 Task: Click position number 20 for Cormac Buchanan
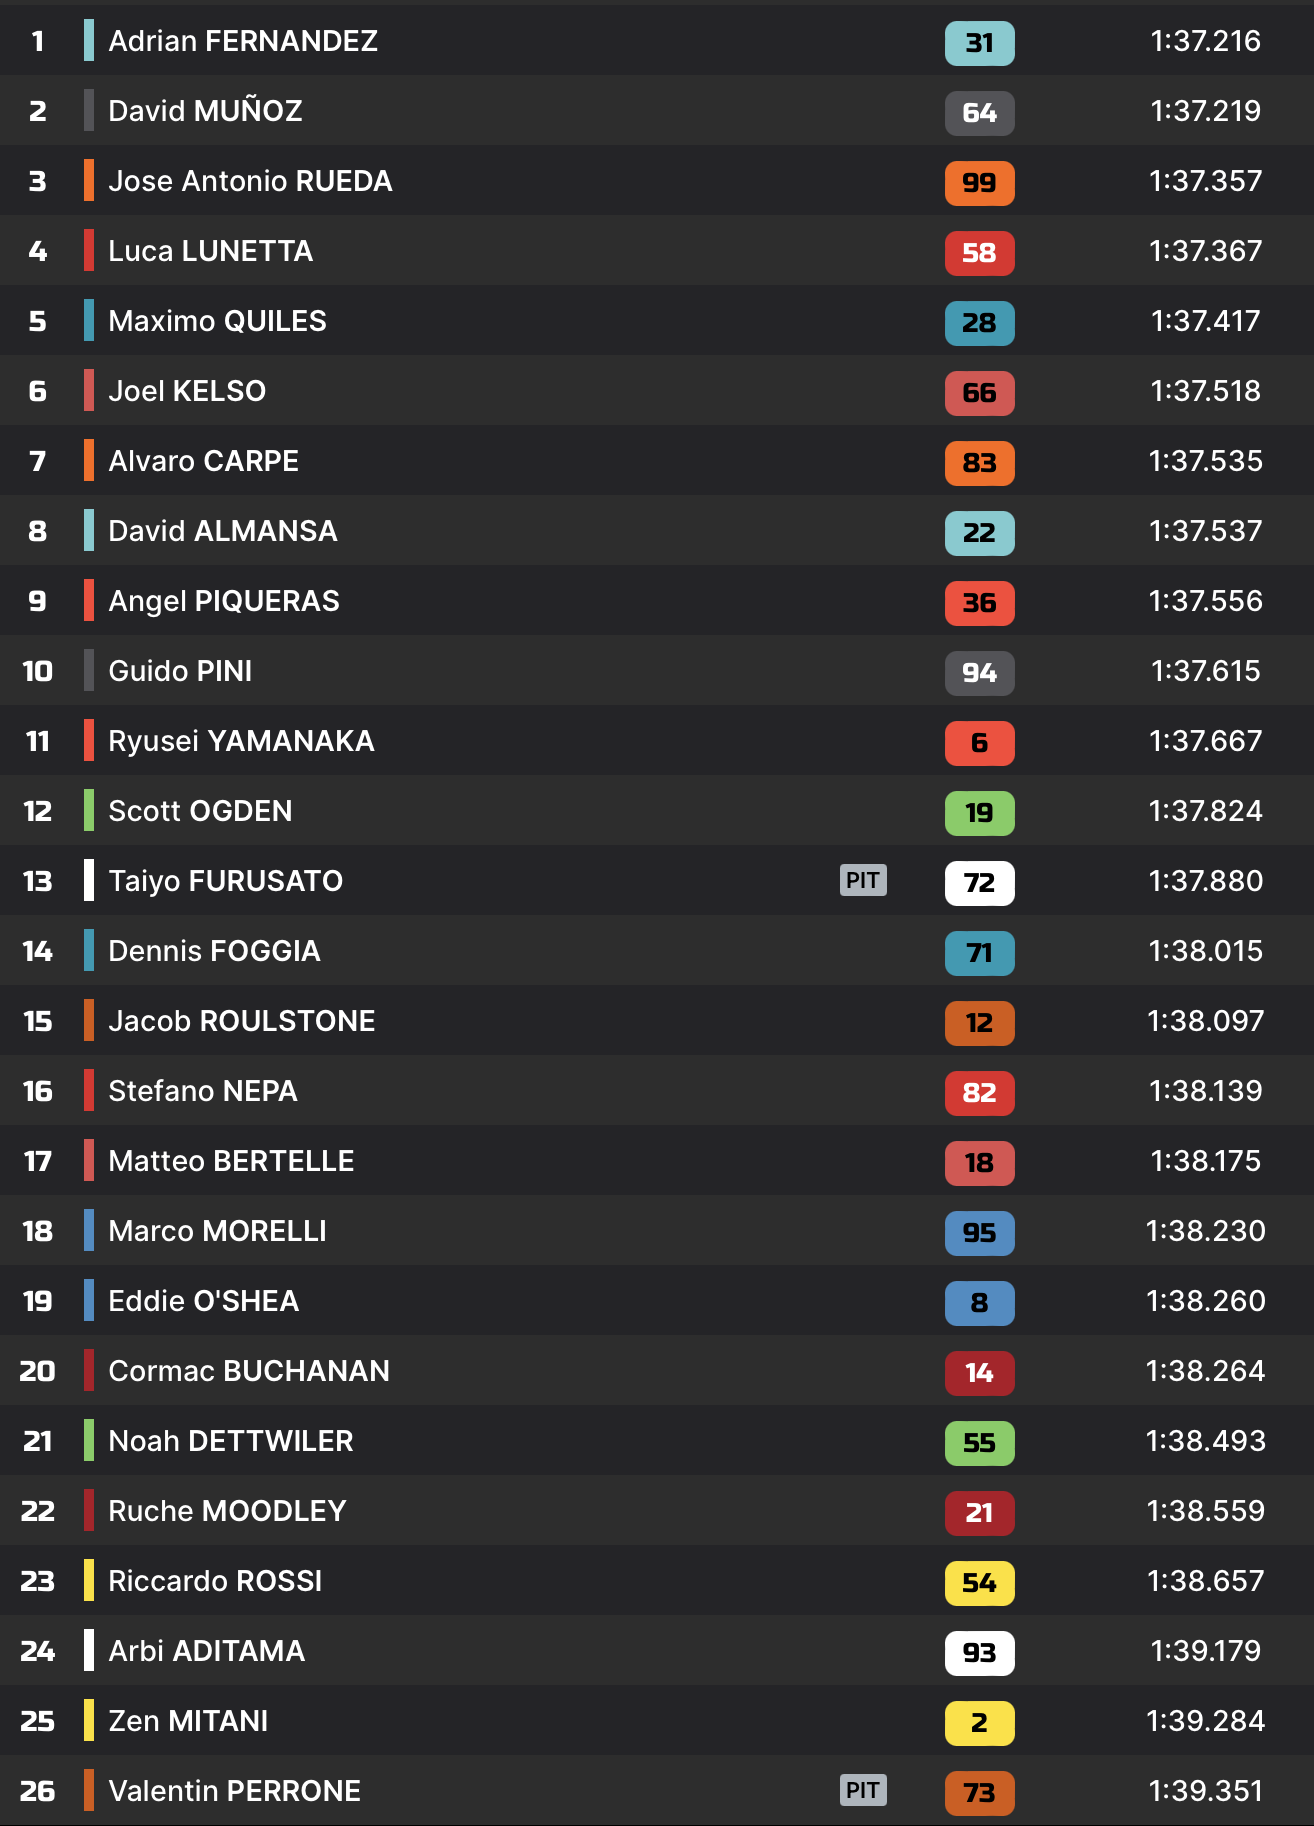37,1371
